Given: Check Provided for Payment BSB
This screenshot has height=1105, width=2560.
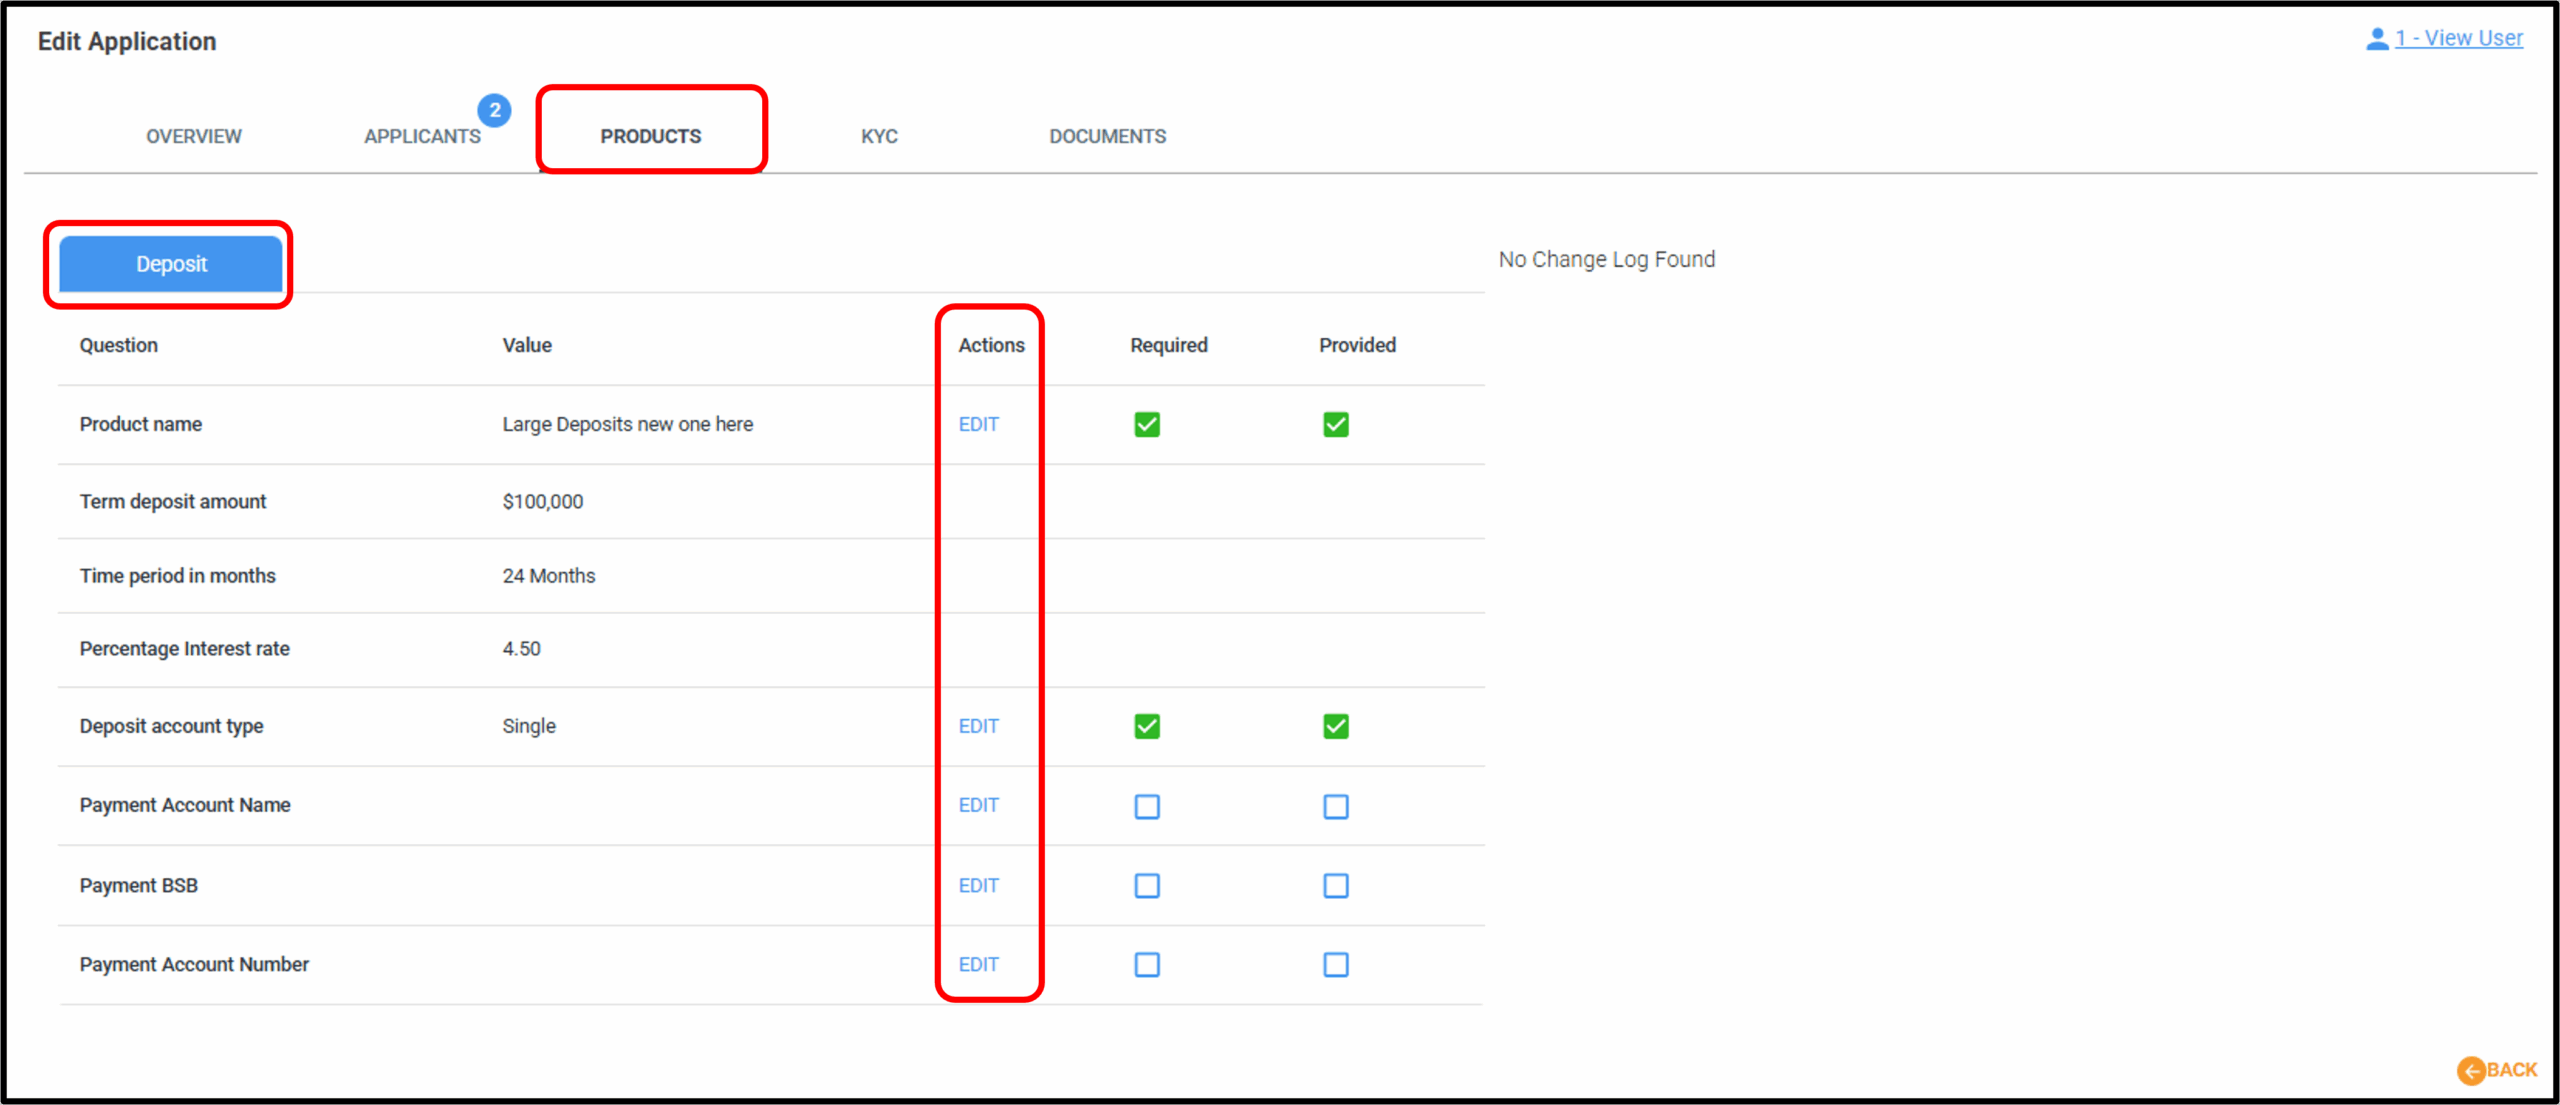Looking at the screenshot, I should coord(1336,886).
